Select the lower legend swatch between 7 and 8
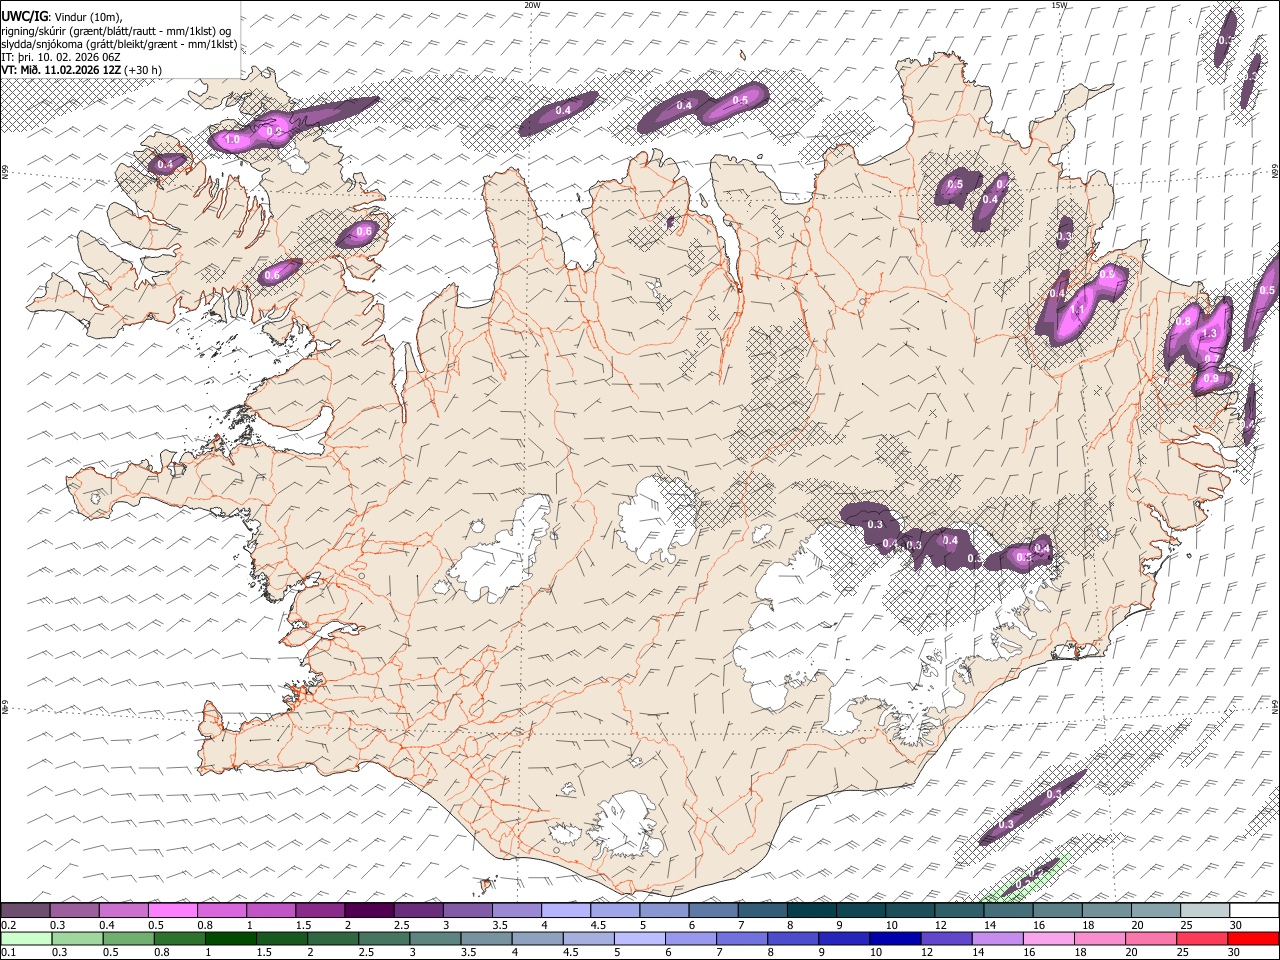 pyautogui.click(x=740, y=938)
